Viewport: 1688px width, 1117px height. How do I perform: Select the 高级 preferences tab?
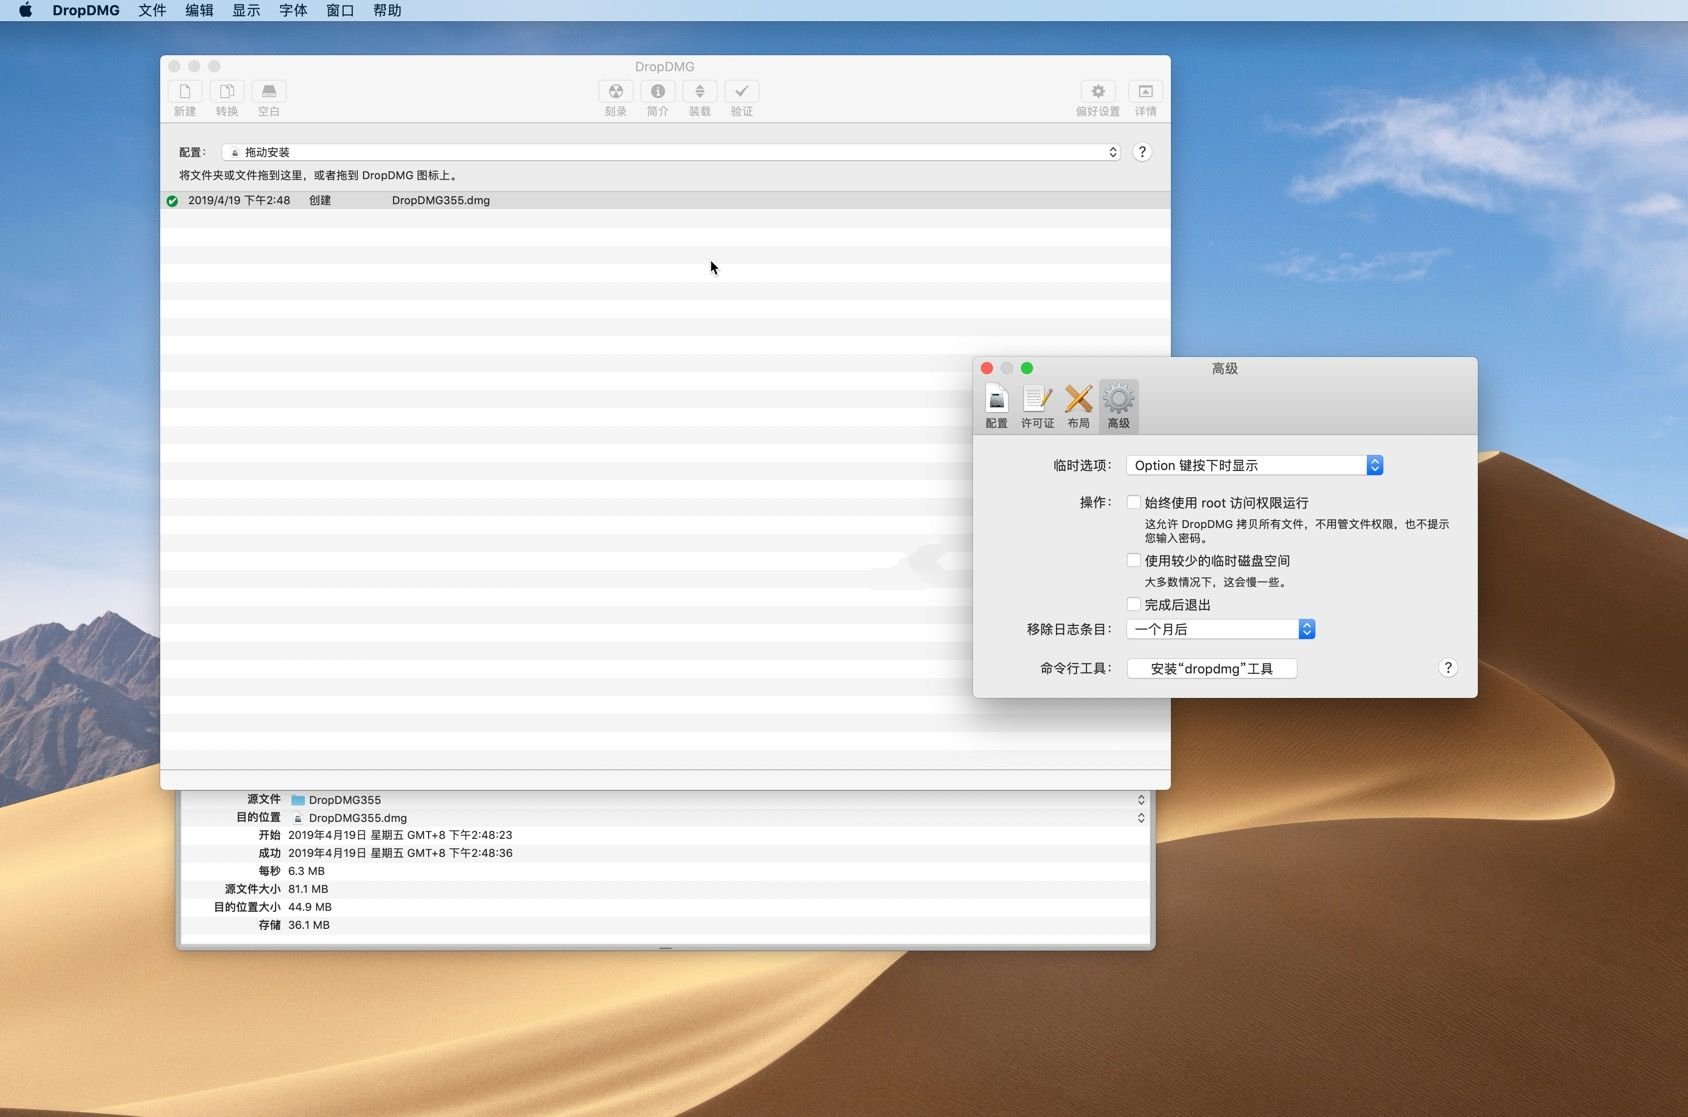(1118, 406)
